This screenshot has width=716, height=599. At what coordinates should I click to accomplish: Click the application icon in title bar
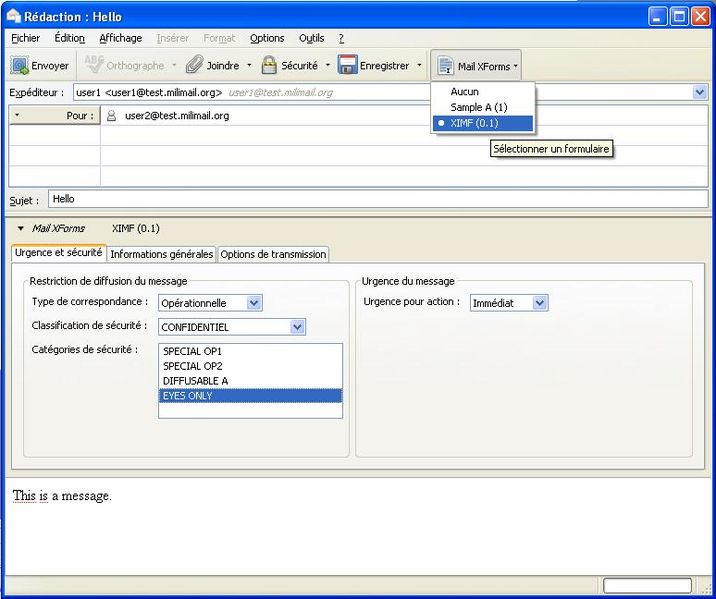pyautogui.click(x=13, y=16)
